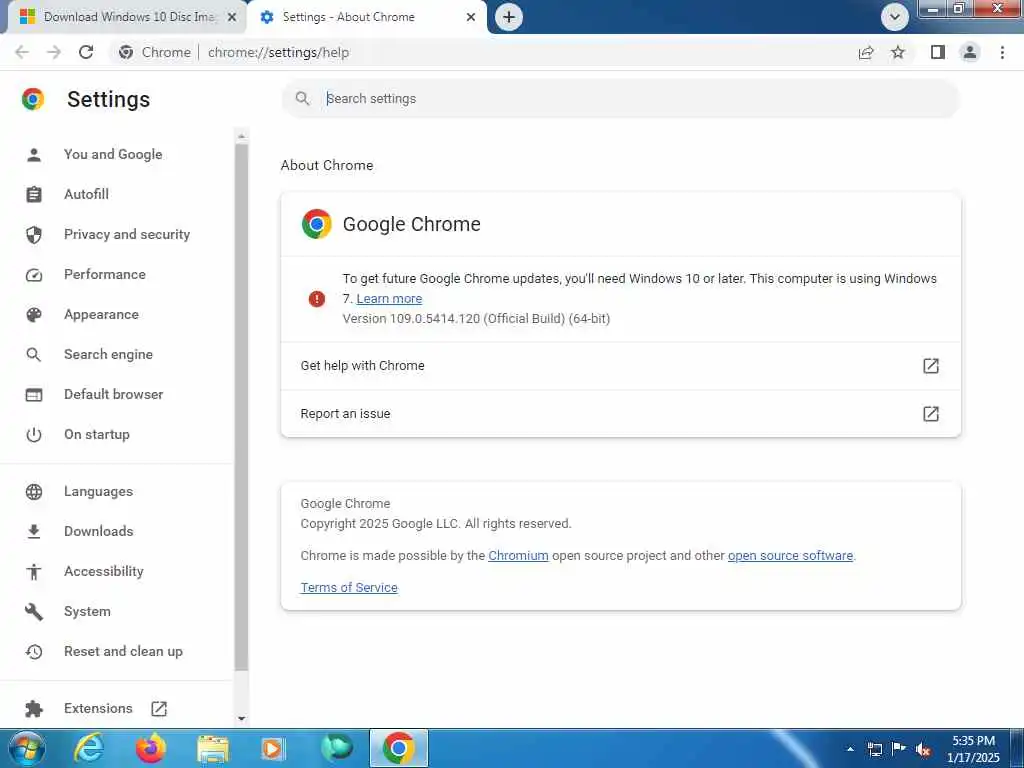Image resolution: width=1024 pixels, height=768 pixels.
Task: Share this page icon in address bar
Action: pyautogui.click(x=866, y=52)
